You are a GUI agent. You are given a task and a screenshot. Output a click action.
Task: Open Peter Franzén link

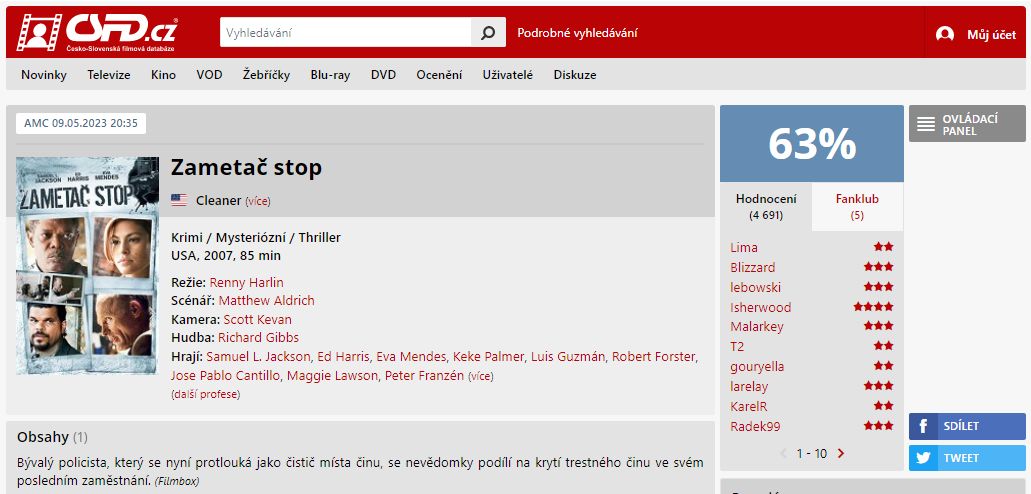[424, 376]
